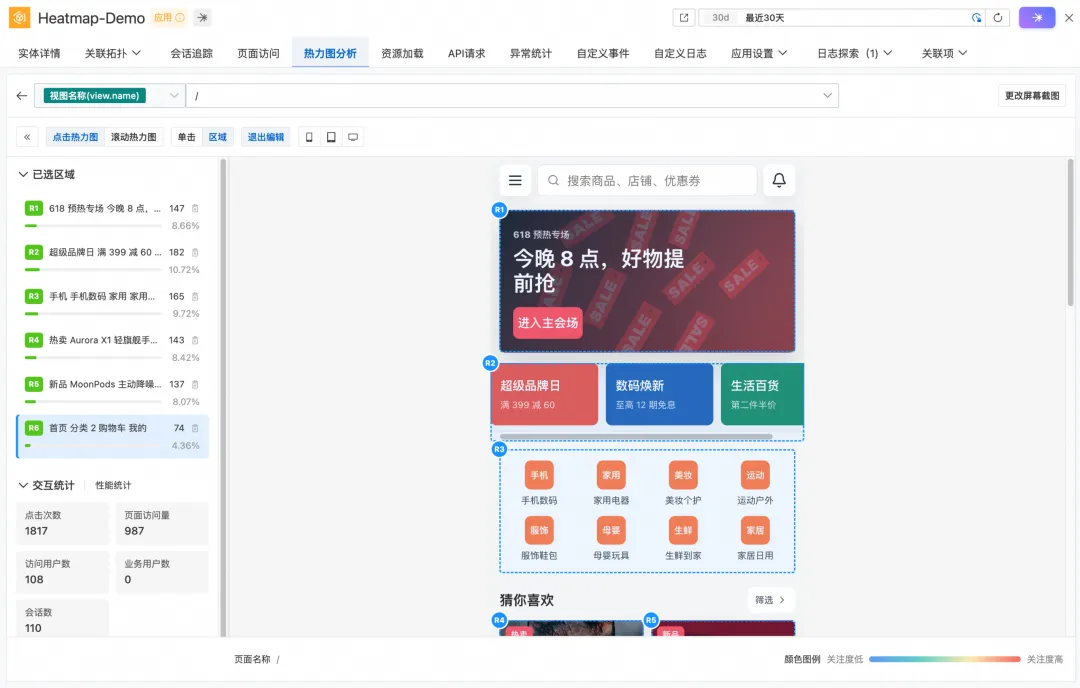Open the 会话追踪 tab
Screen dimensions: 1080x688
[x=191, y=53]
